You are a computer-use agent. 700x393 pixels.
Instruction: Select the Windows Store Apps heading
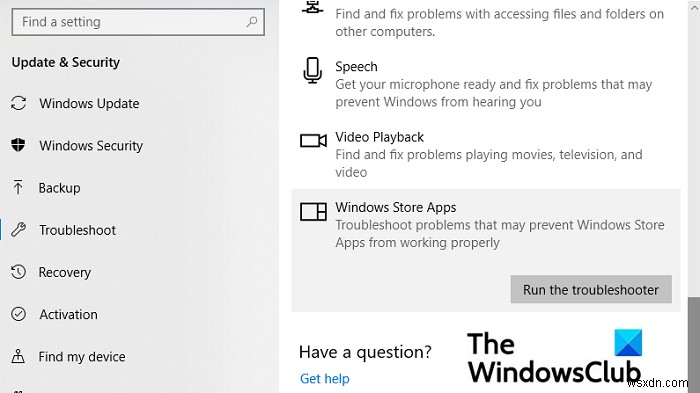(x=396, y=207)
